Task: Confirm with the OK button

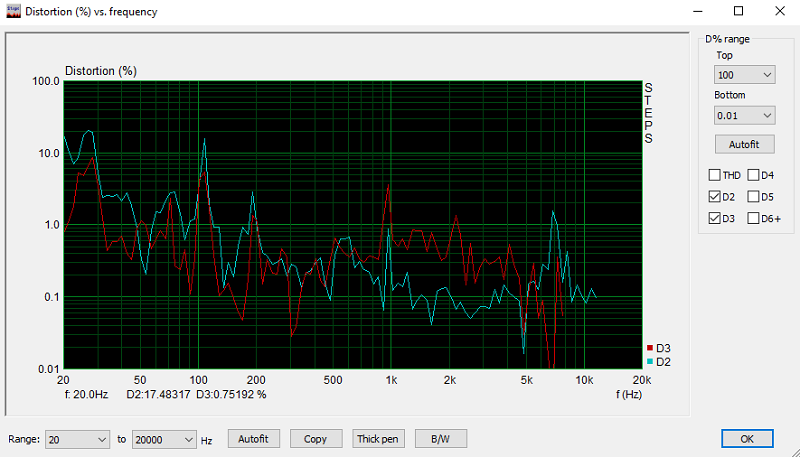Action: click(x=747, y=439)
